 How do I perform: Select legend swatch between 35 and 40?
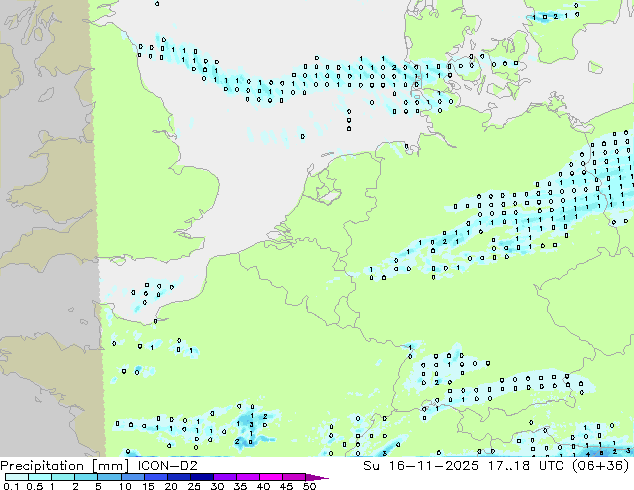[x=247, y=477]
